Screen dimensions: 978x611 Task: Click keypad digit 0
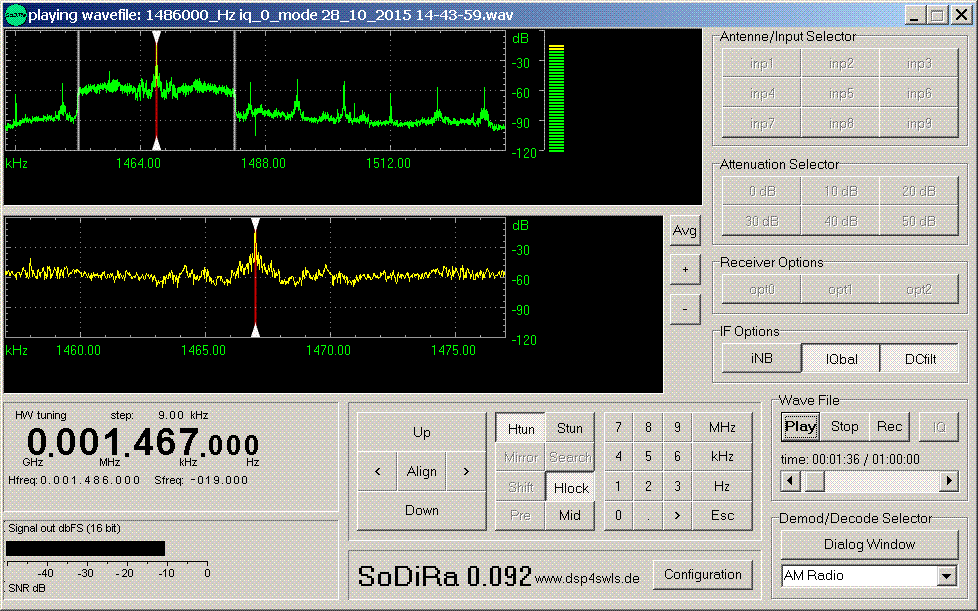click(618, 516)
